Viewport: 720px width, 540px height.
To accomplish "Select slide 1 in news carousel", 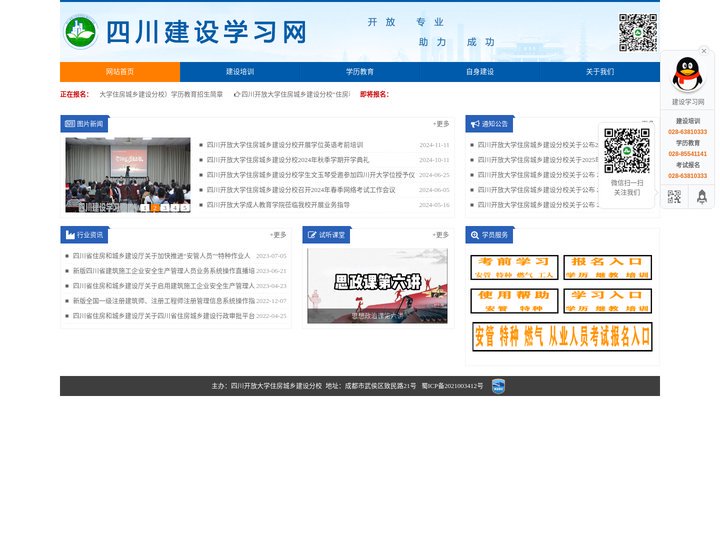I will tap(145, 208).
